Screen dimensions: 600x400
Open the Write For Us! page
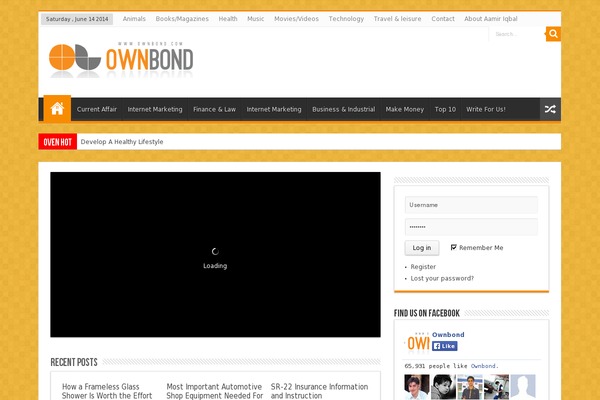[x=486, y=109]
